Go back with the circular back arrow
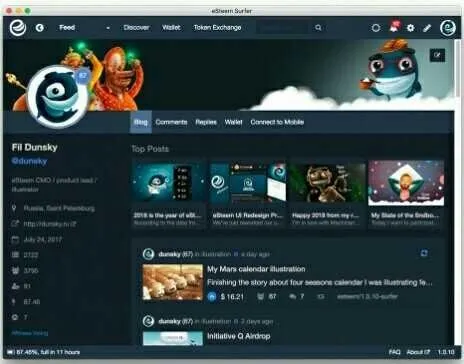The width and height of the screenshot is (464, 364). coord(40,28)
